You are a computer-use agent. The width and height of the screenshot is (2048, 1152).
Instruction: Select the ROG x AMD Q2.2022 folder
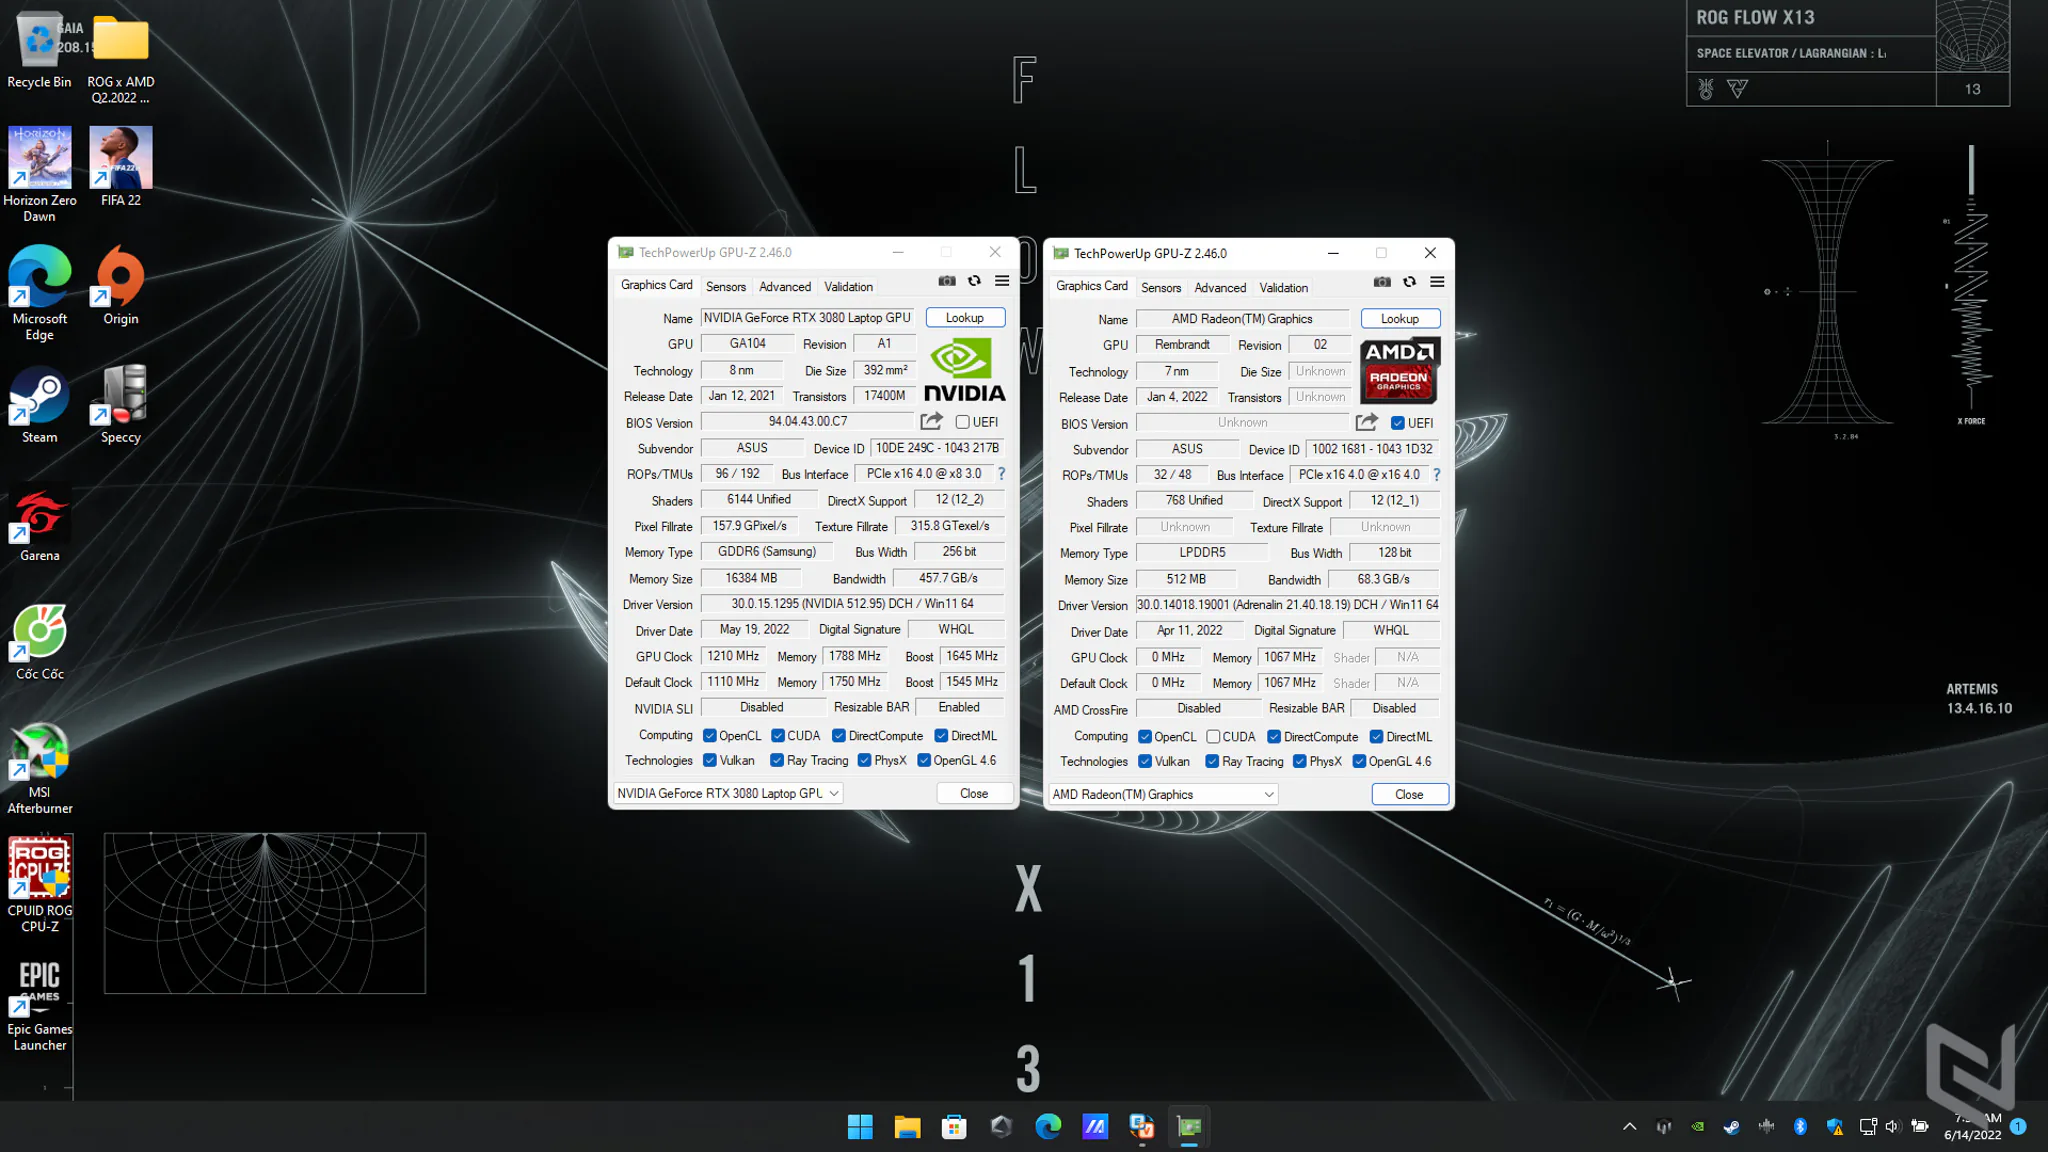tap(121, 58)
